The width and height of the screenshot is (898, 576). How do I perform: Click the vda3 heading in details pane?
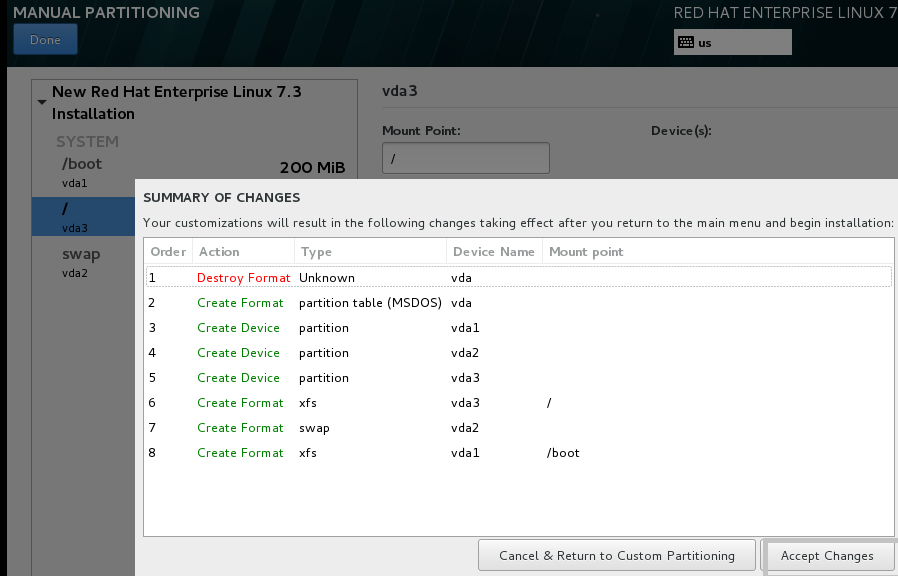[x=400, y=91]
